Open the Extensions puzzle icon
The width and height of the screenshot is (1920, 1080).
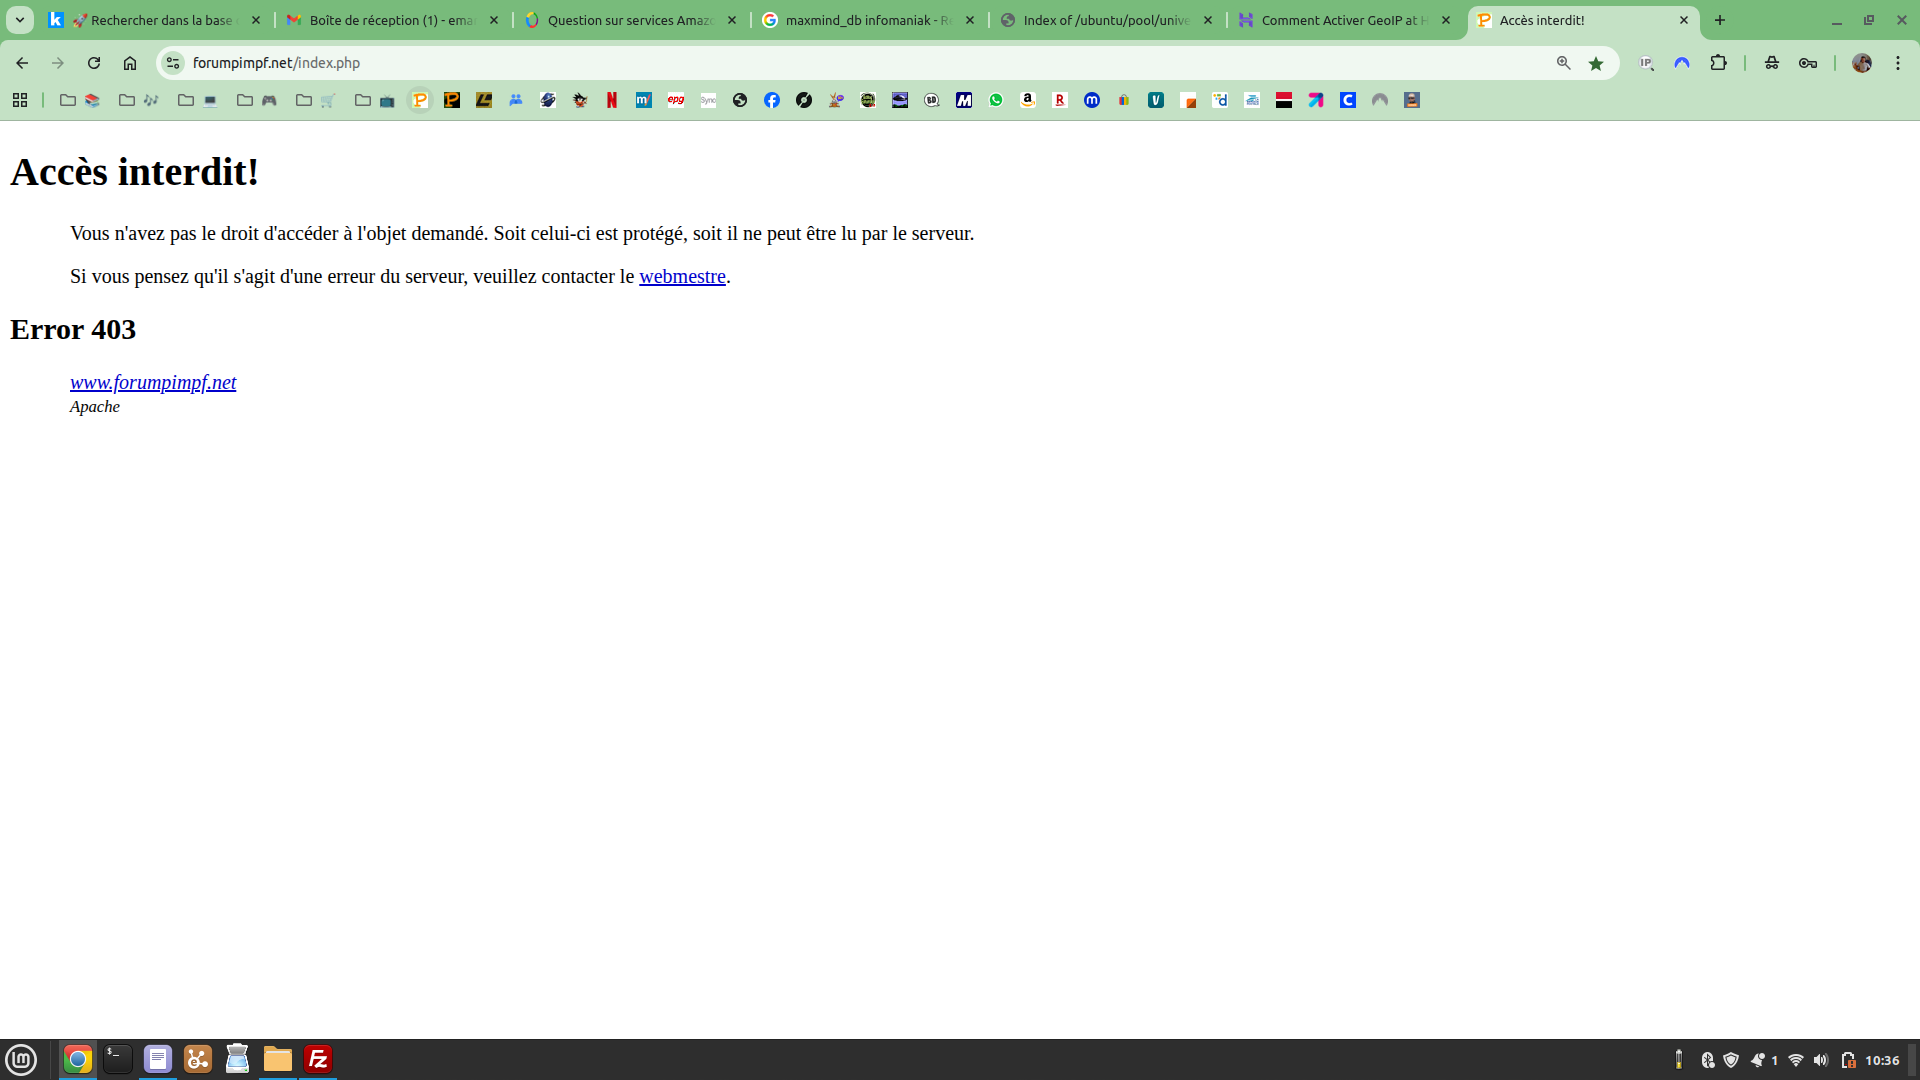(x=1718, y=63)
